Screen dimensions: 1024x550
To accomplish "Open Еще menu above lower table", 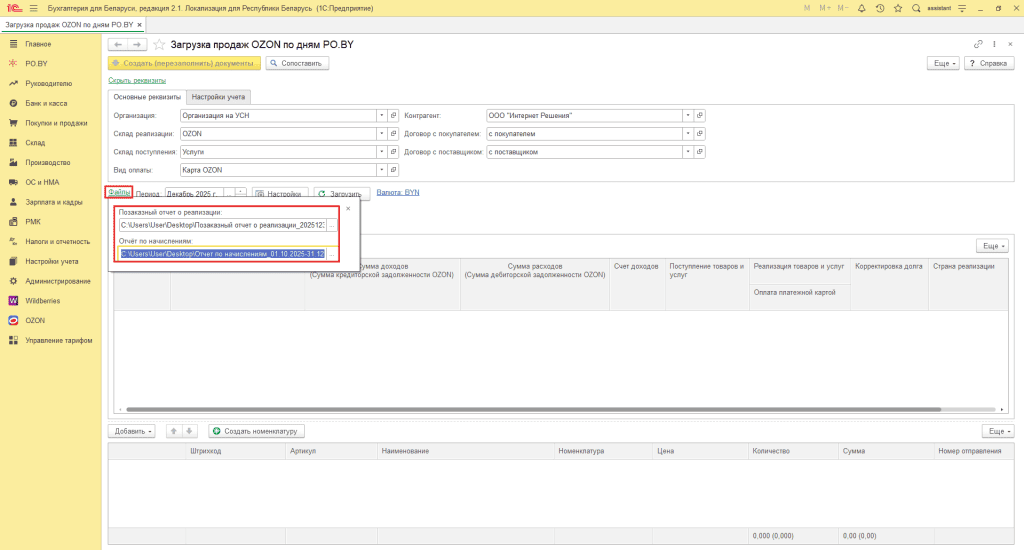I will (x=998, y=431).
